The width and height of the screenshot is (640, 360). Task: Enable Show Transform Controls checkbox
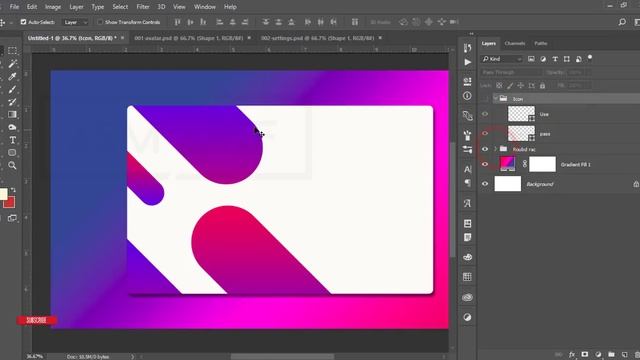(100, 22)
